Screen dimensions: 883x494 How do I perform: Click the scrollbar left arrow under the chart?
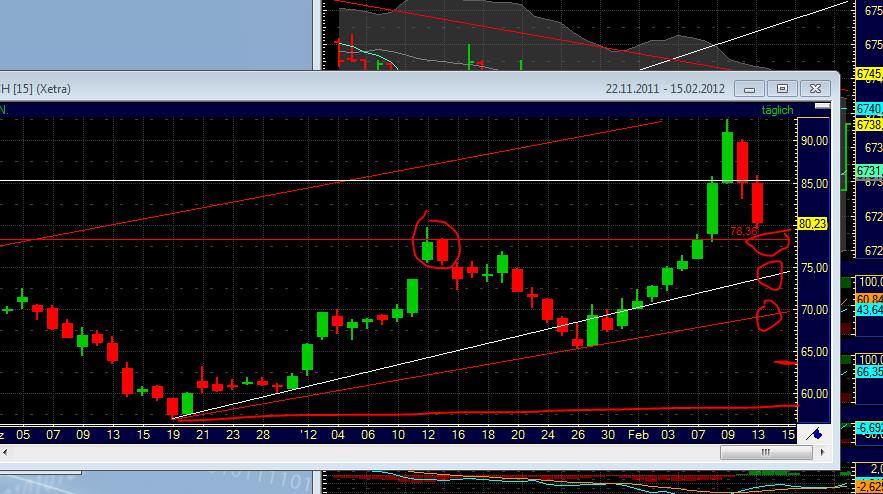click(x=5, y=452)
